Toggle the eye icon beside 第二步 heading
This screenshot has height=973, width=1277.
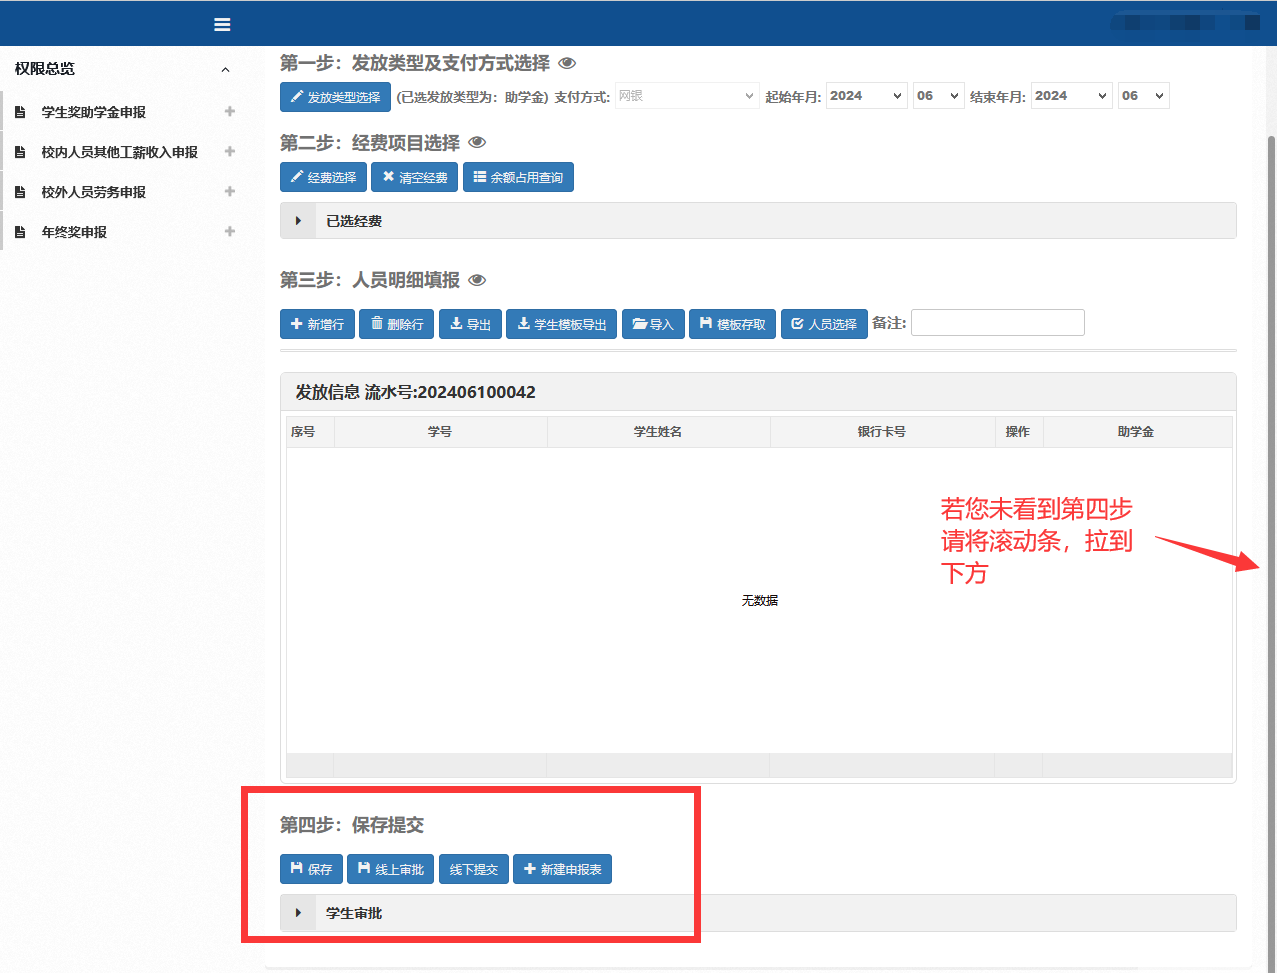477,143
